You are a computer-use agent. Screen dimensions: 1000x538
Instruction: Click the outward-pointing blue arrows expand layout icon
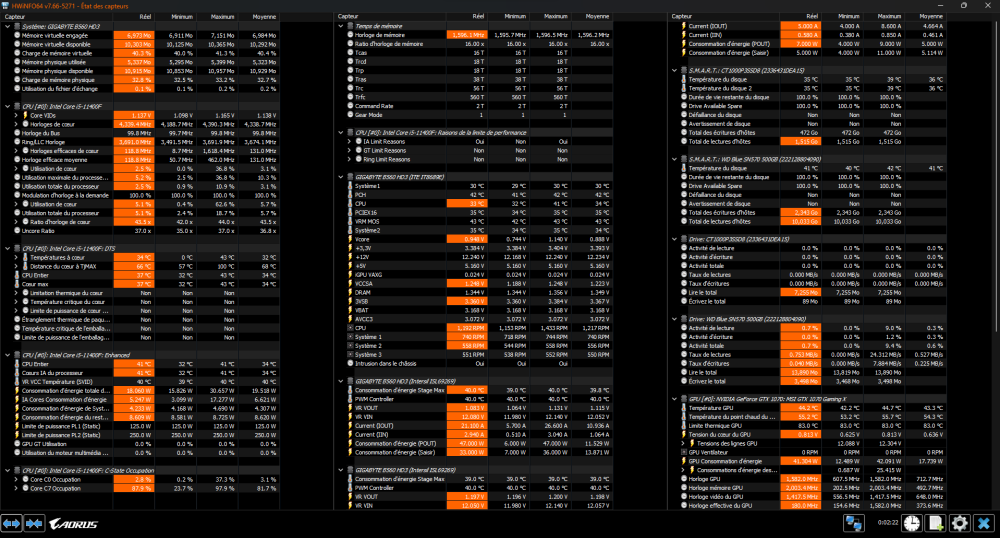[11, 523]
